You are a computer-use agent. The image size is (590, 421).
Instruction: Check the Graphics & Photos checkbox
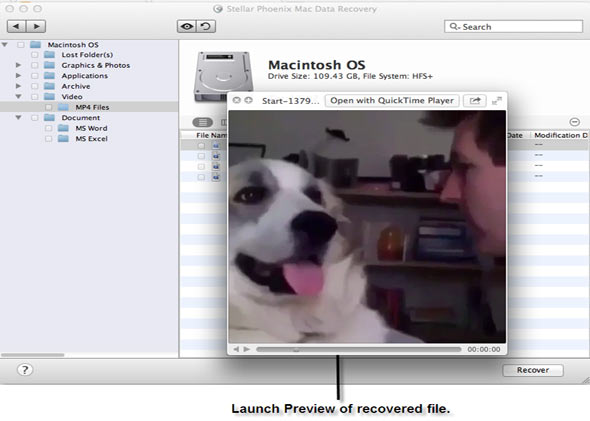pos(35,65)
